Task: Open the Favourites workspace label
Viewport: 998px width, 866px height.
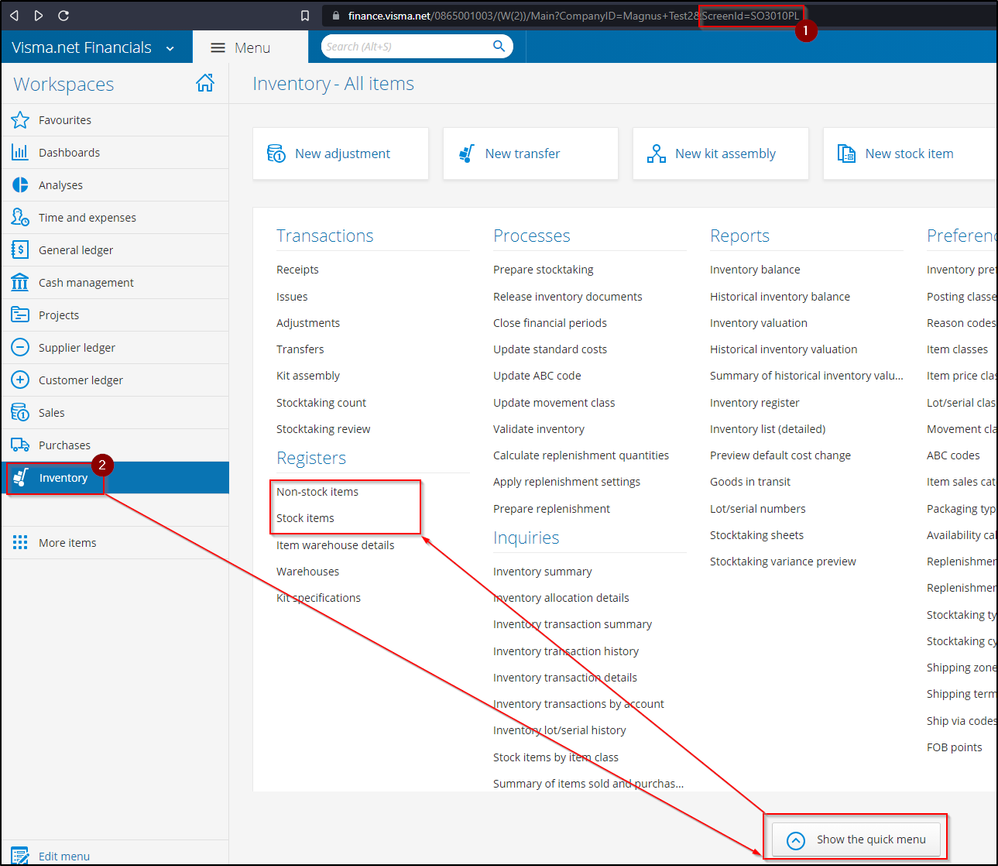Action: (64, 120)
